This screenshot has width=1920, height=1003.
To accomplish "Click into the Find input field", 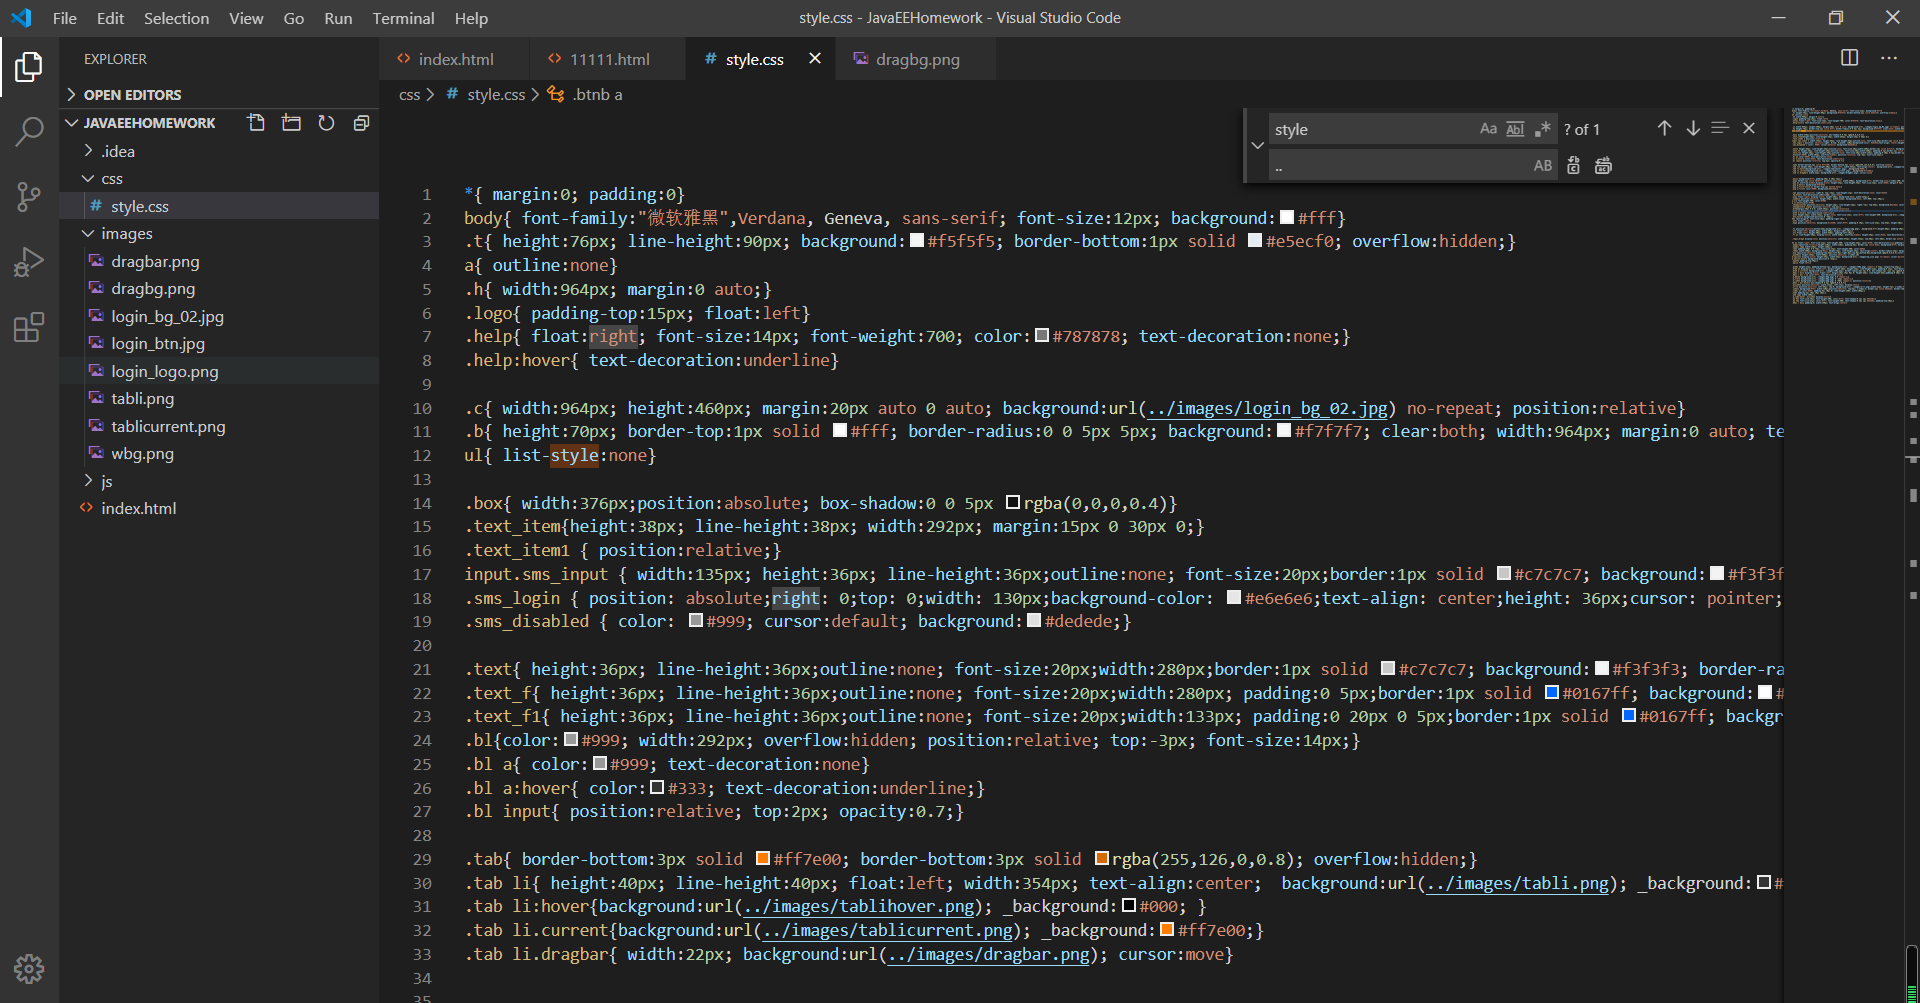I will (x=1368, y=130).
